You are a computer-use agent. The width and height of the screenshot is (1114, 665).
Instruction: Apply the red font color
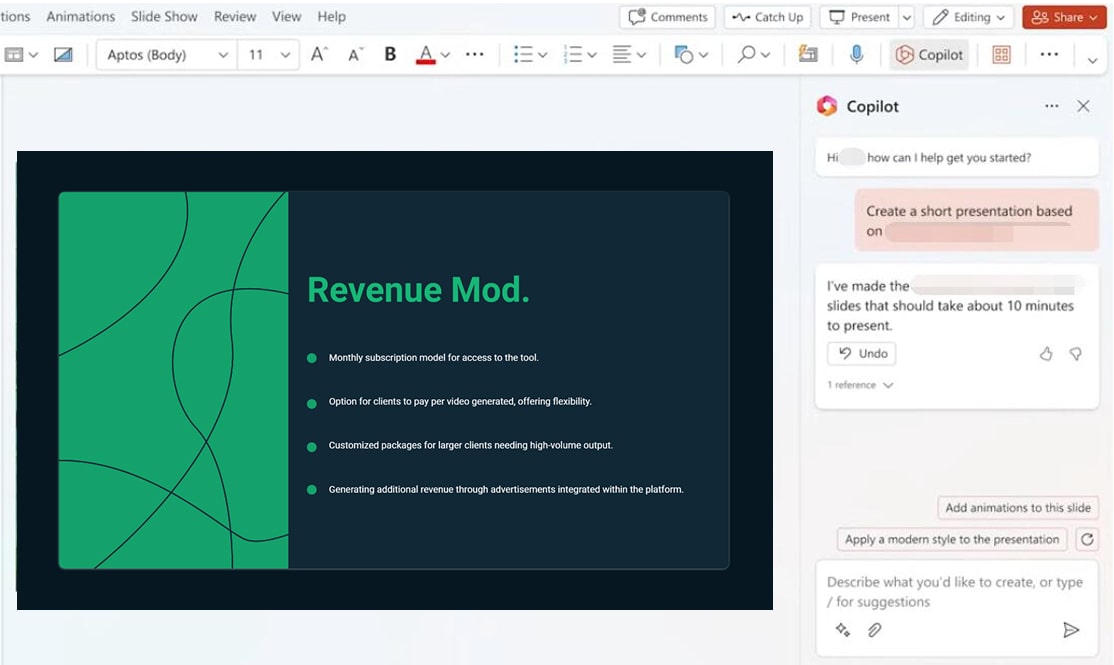click(426, 55)
